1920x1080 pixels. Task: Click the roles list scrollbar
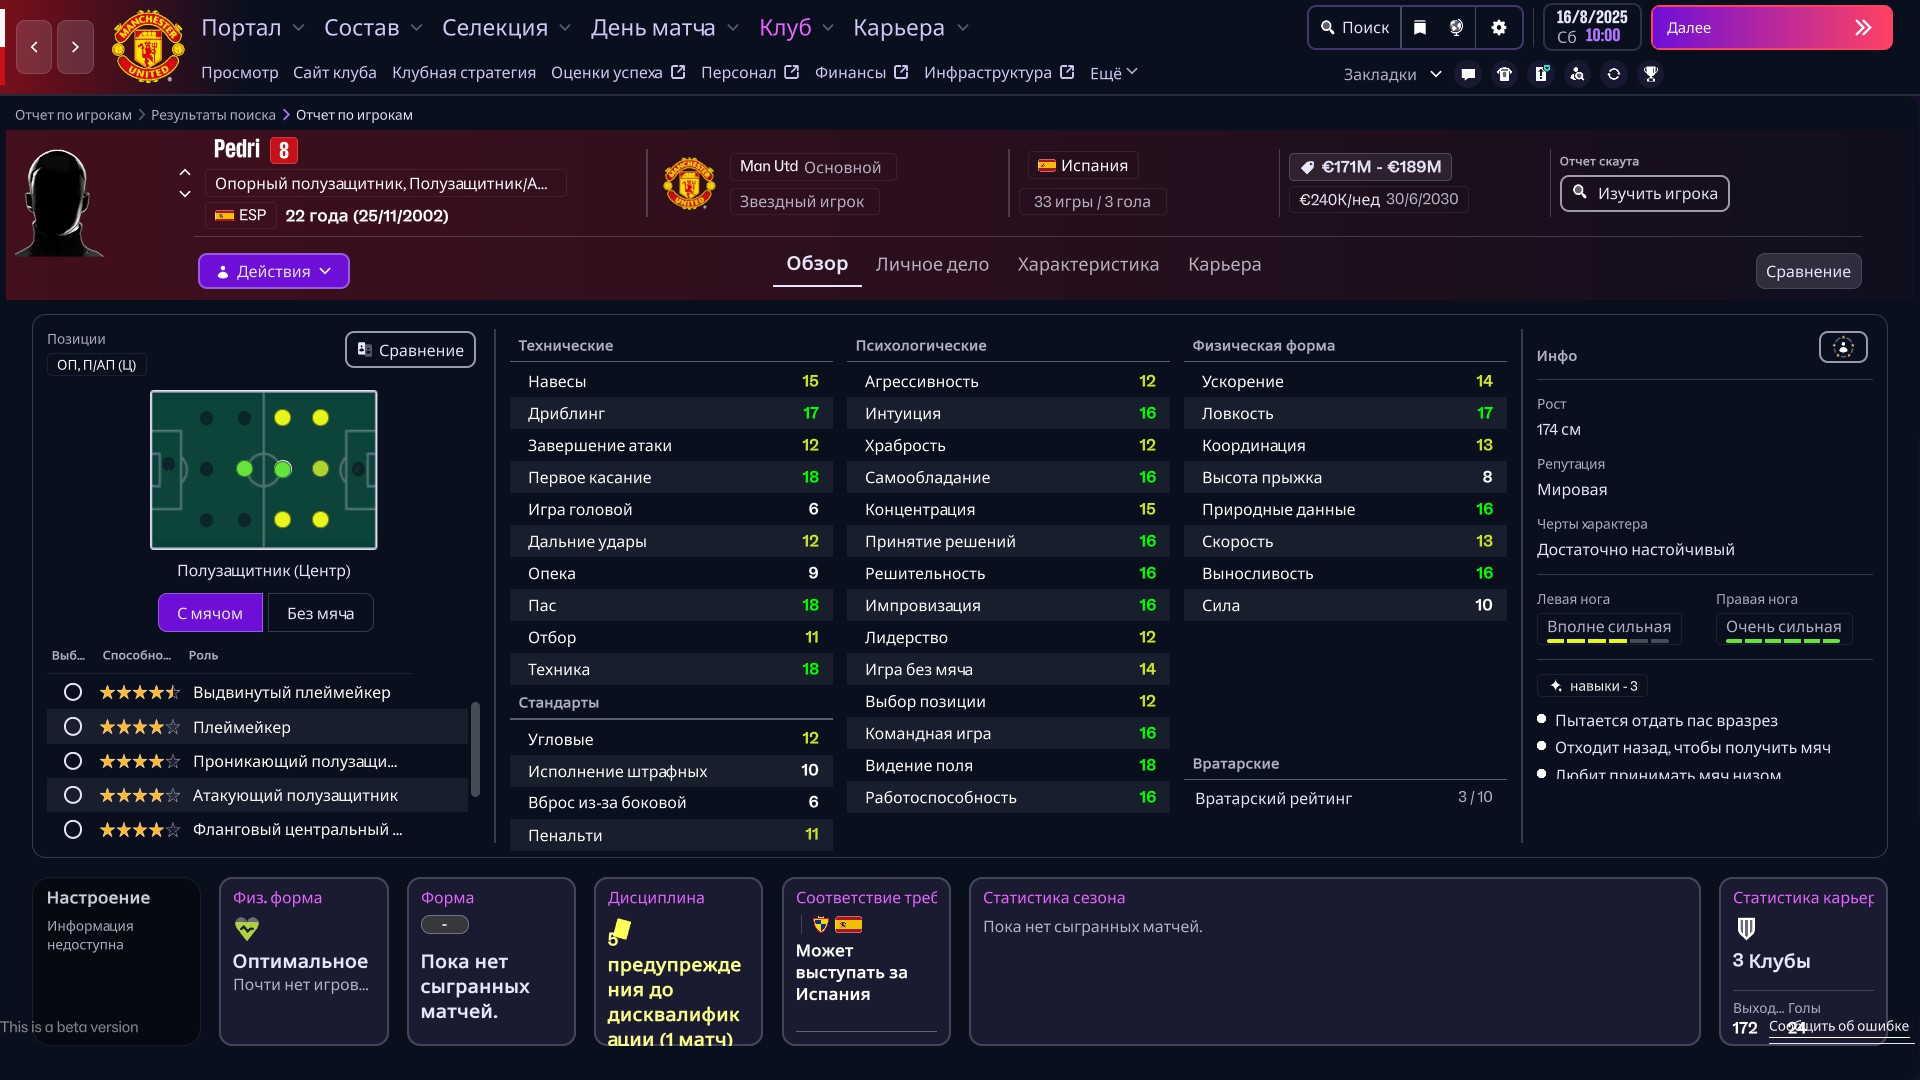(x=475, y=748)
